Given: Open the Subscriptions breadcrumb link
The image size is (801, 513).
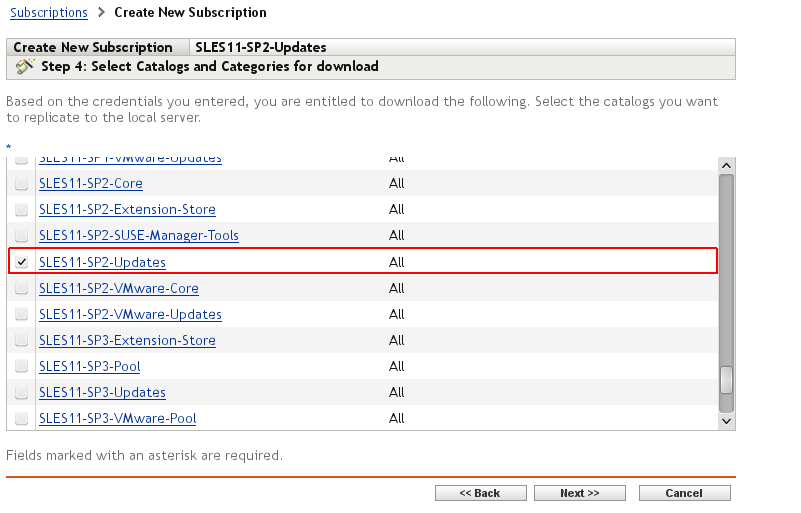Looking at the screenshot, I should point(49,13).
